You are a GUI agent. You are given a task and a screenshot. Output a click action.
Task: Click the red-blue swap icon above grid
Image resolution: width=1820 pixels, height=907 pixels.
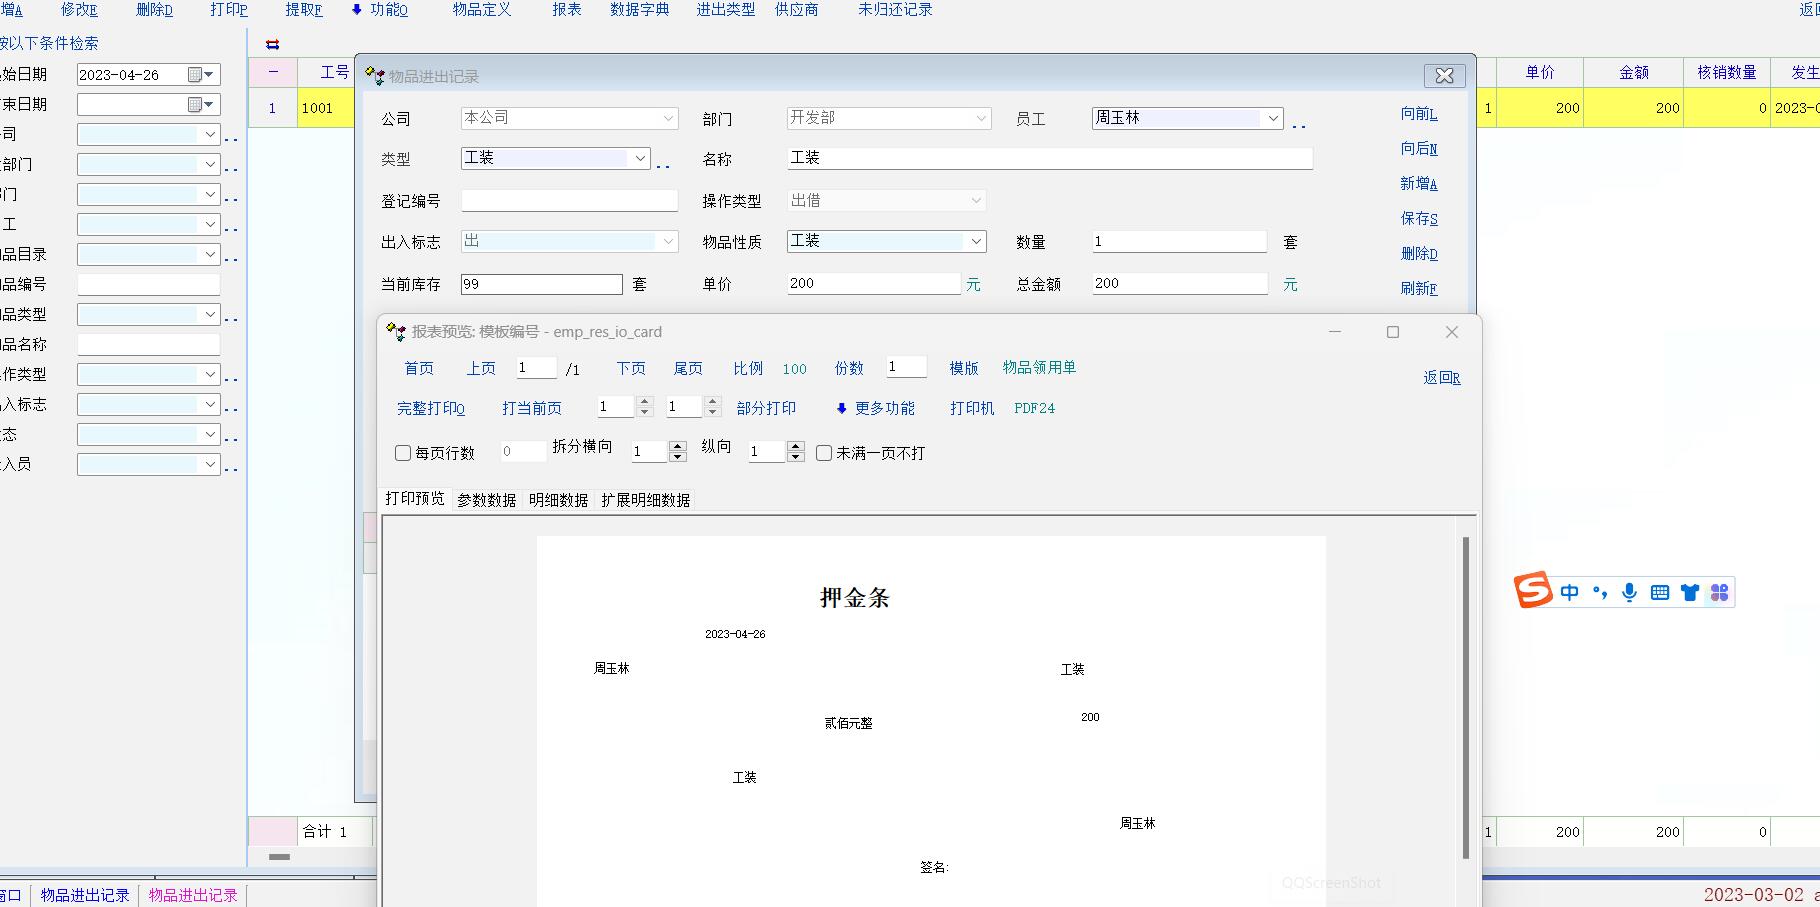272,44
